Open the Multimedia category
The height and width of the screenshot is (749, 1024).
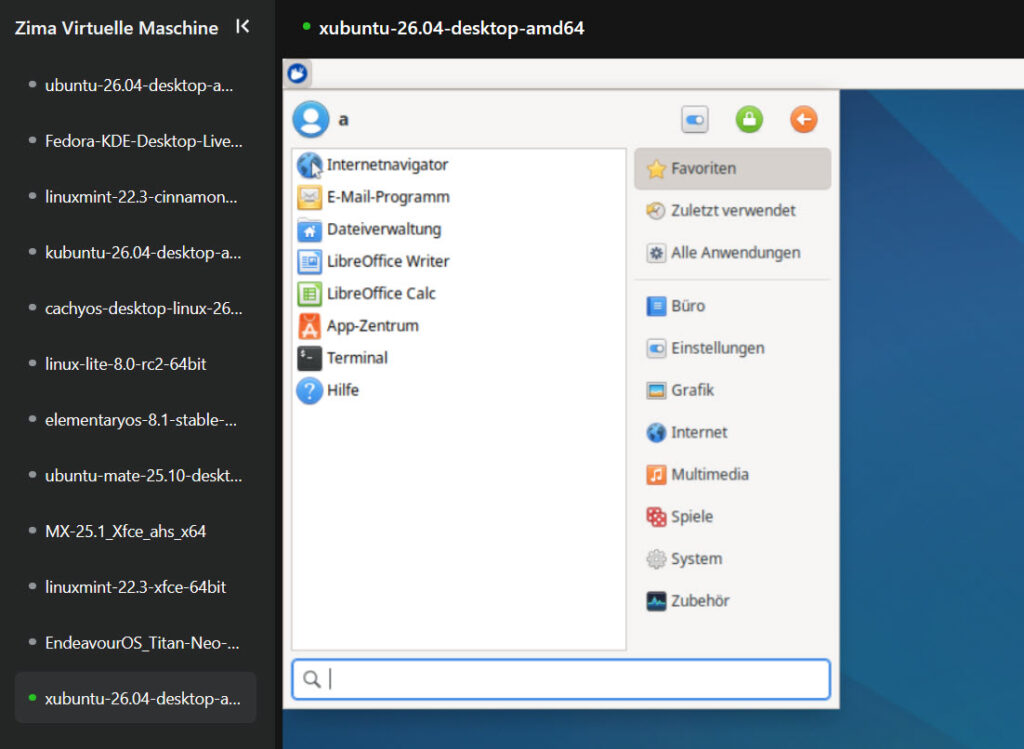[732, 474]
